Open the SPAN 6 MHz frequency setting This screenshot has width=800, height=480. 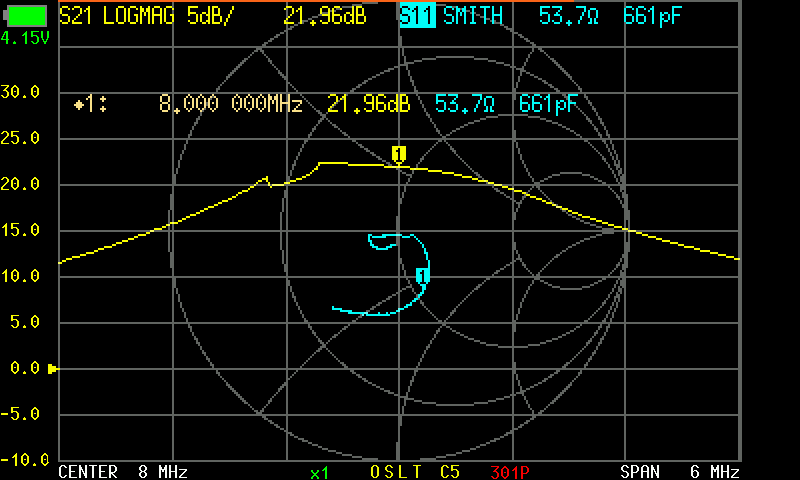pyautogui.click(x=680, y=471)
